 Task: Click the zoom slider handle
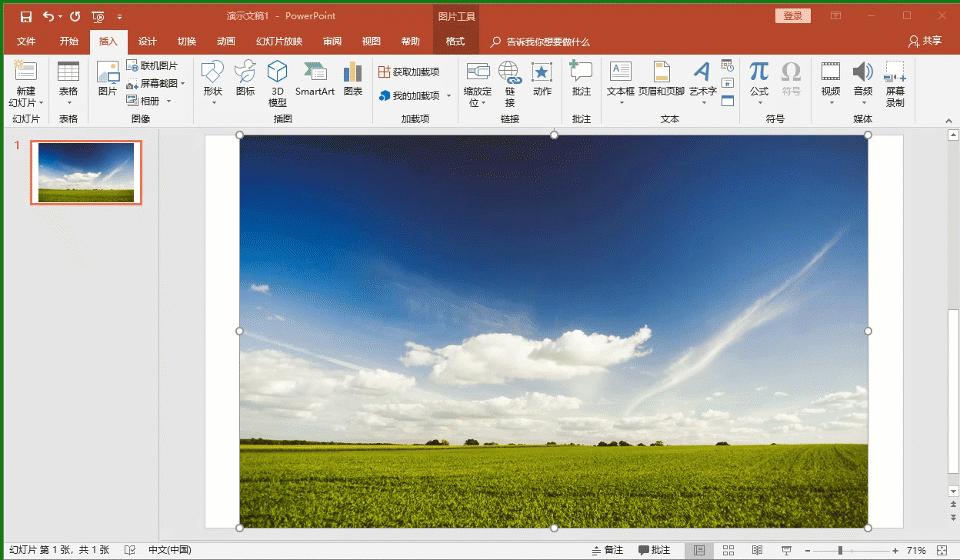pyautogui.click(x=840, y=550)
